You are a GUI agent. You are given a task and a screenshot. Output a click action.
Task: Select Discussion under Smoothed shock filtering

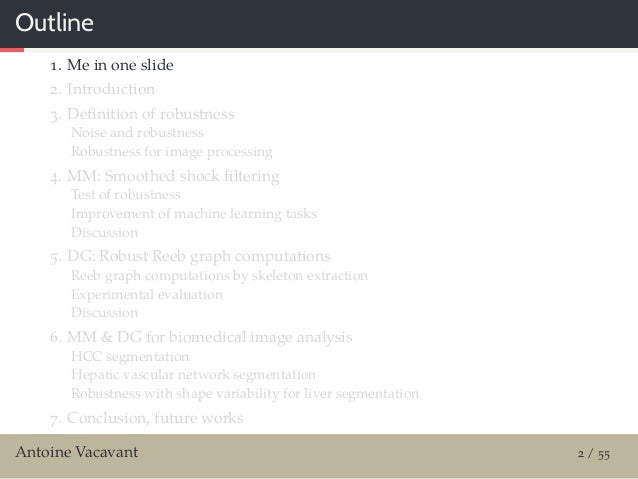tap(105, 232)
